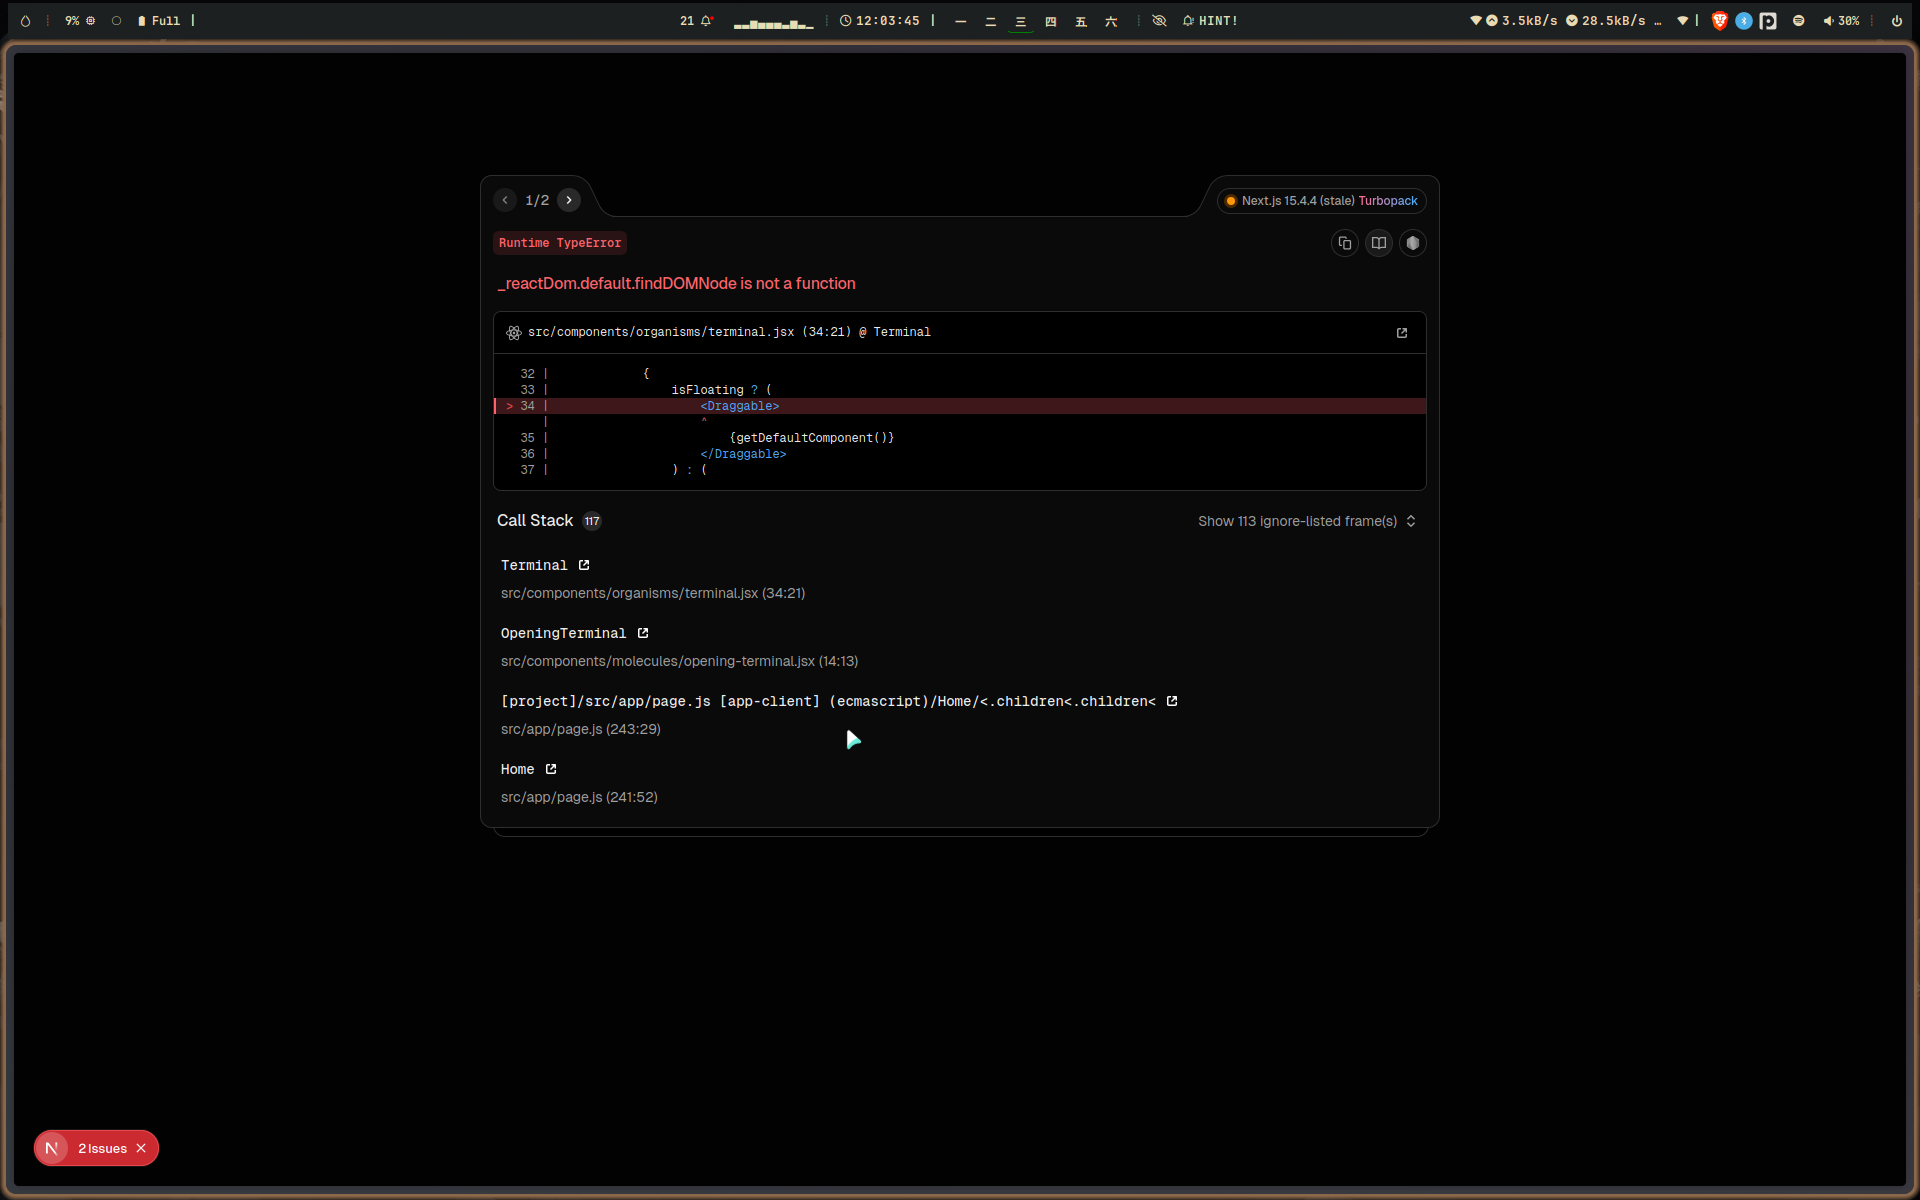Open Terminal frame in editor icon
Image resolution: width=1920 pixels, height=1200 pixels.
[584, 565]
